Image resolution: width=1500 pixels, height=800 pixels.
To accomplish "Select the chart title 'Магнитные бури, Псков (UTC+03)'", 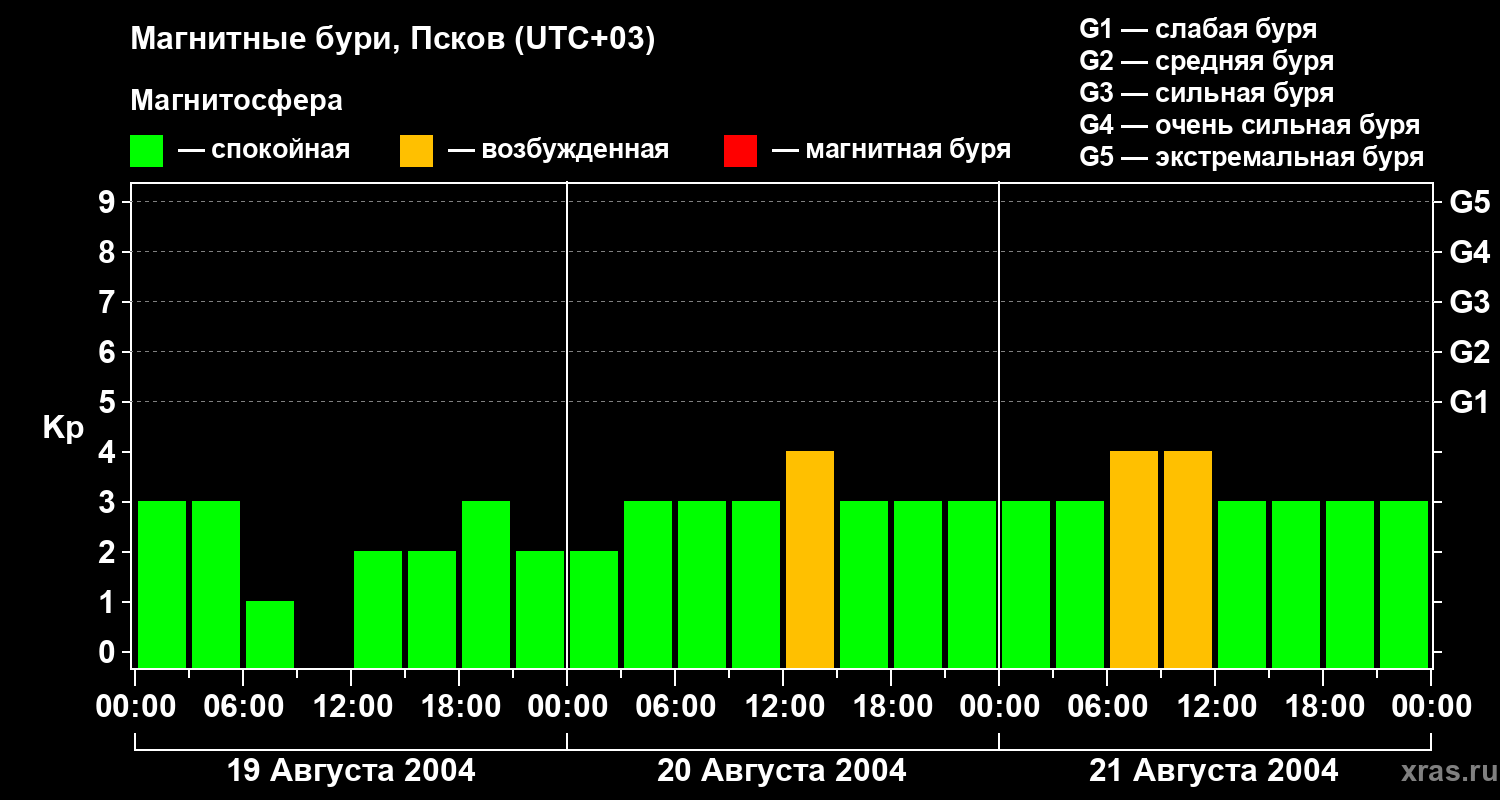I will 393,40.
